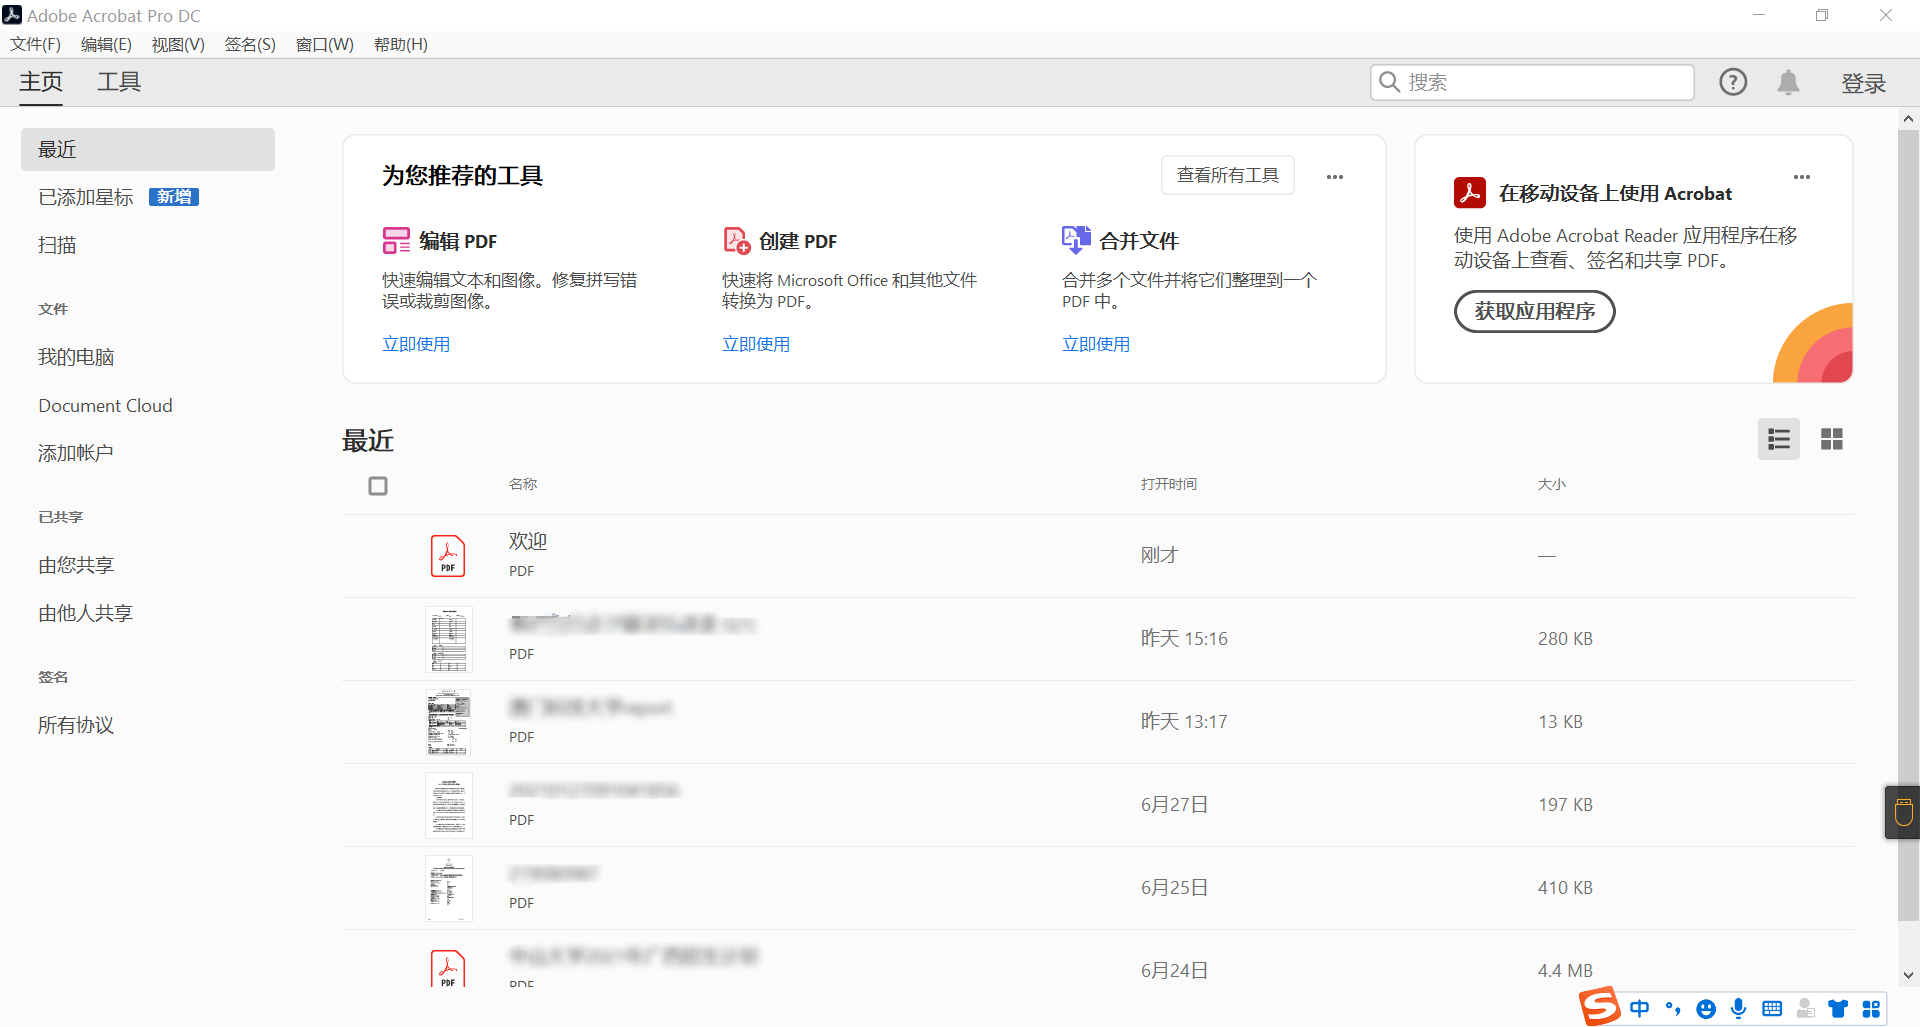Switch to list view in 最近
This screenshot has width=1920, height=1027.
tap(1779, 439)
